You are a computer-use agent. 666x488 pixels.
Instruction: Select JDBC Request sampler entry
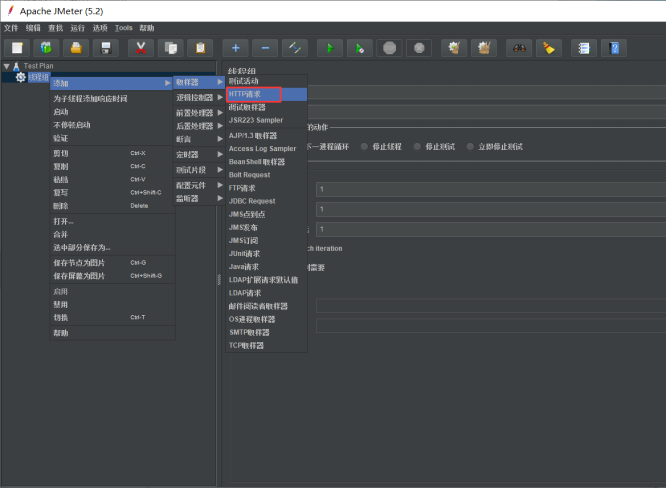[251, 201]
